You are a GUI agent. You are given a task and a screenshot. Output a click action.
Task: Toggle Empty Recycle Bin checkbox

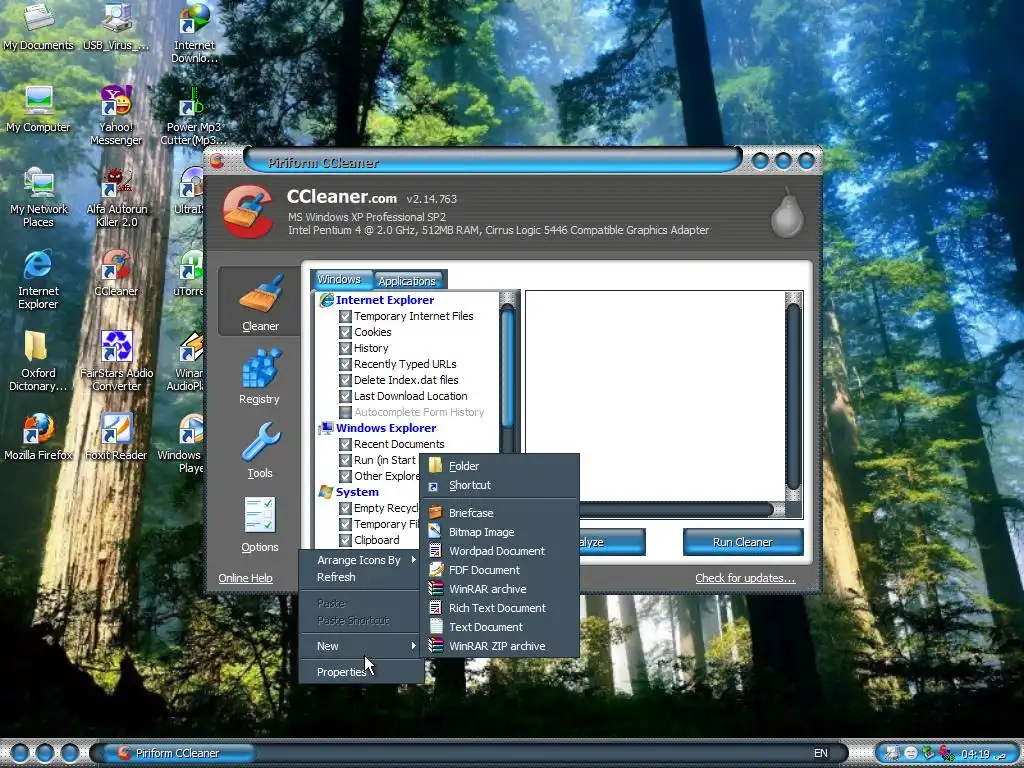click(345, 508)
